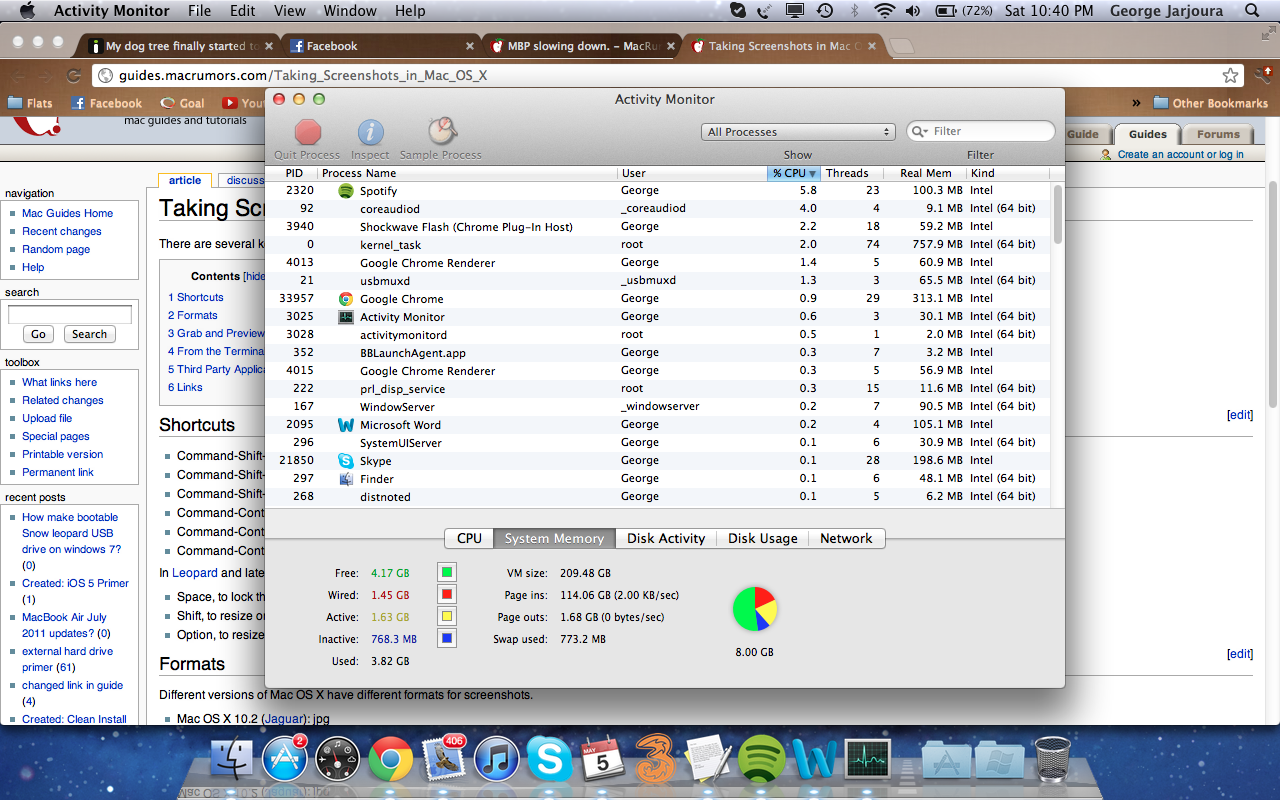Viewport: 1280px width, 800px height.
Task: Open Microsoft Word from the Dock
Action: click(x=814, y=759)
